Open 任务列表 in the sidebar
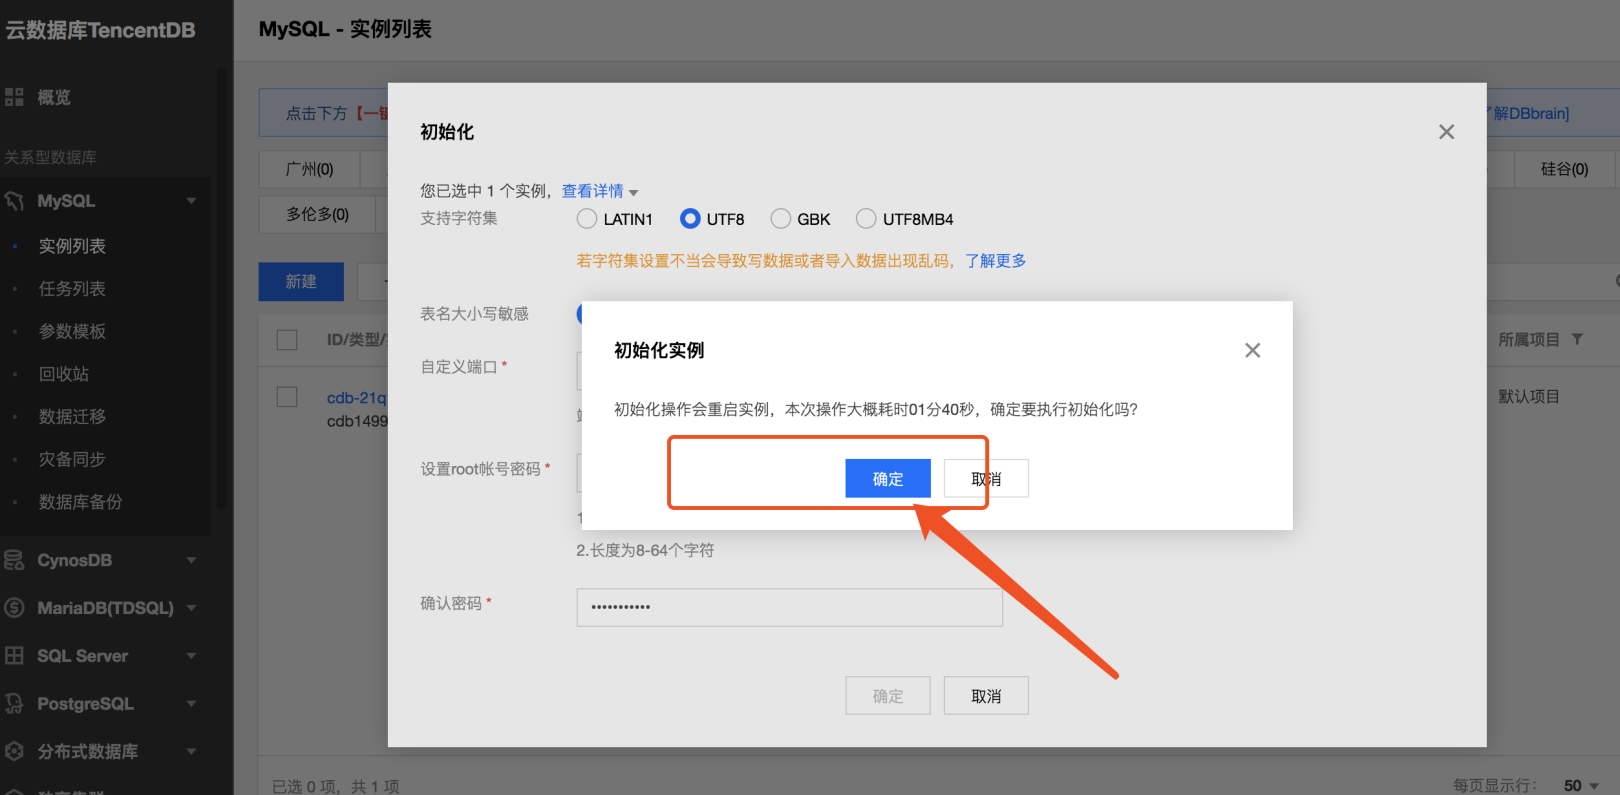 tap(72, 289)
